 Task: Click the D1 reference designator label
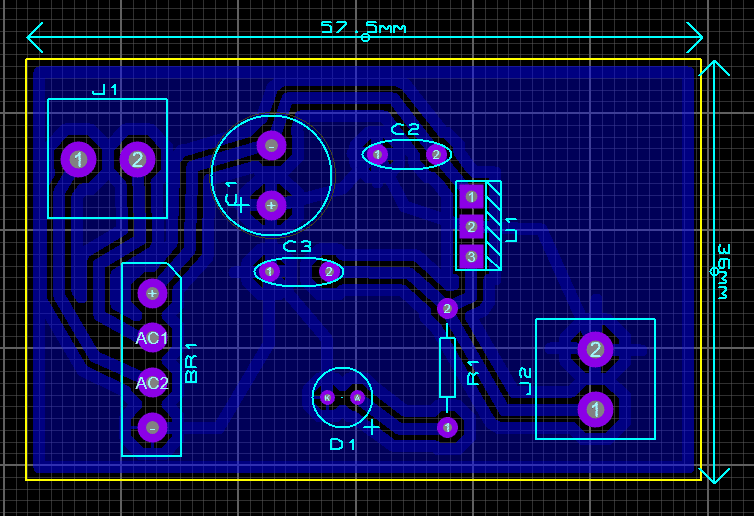point(343,444)
